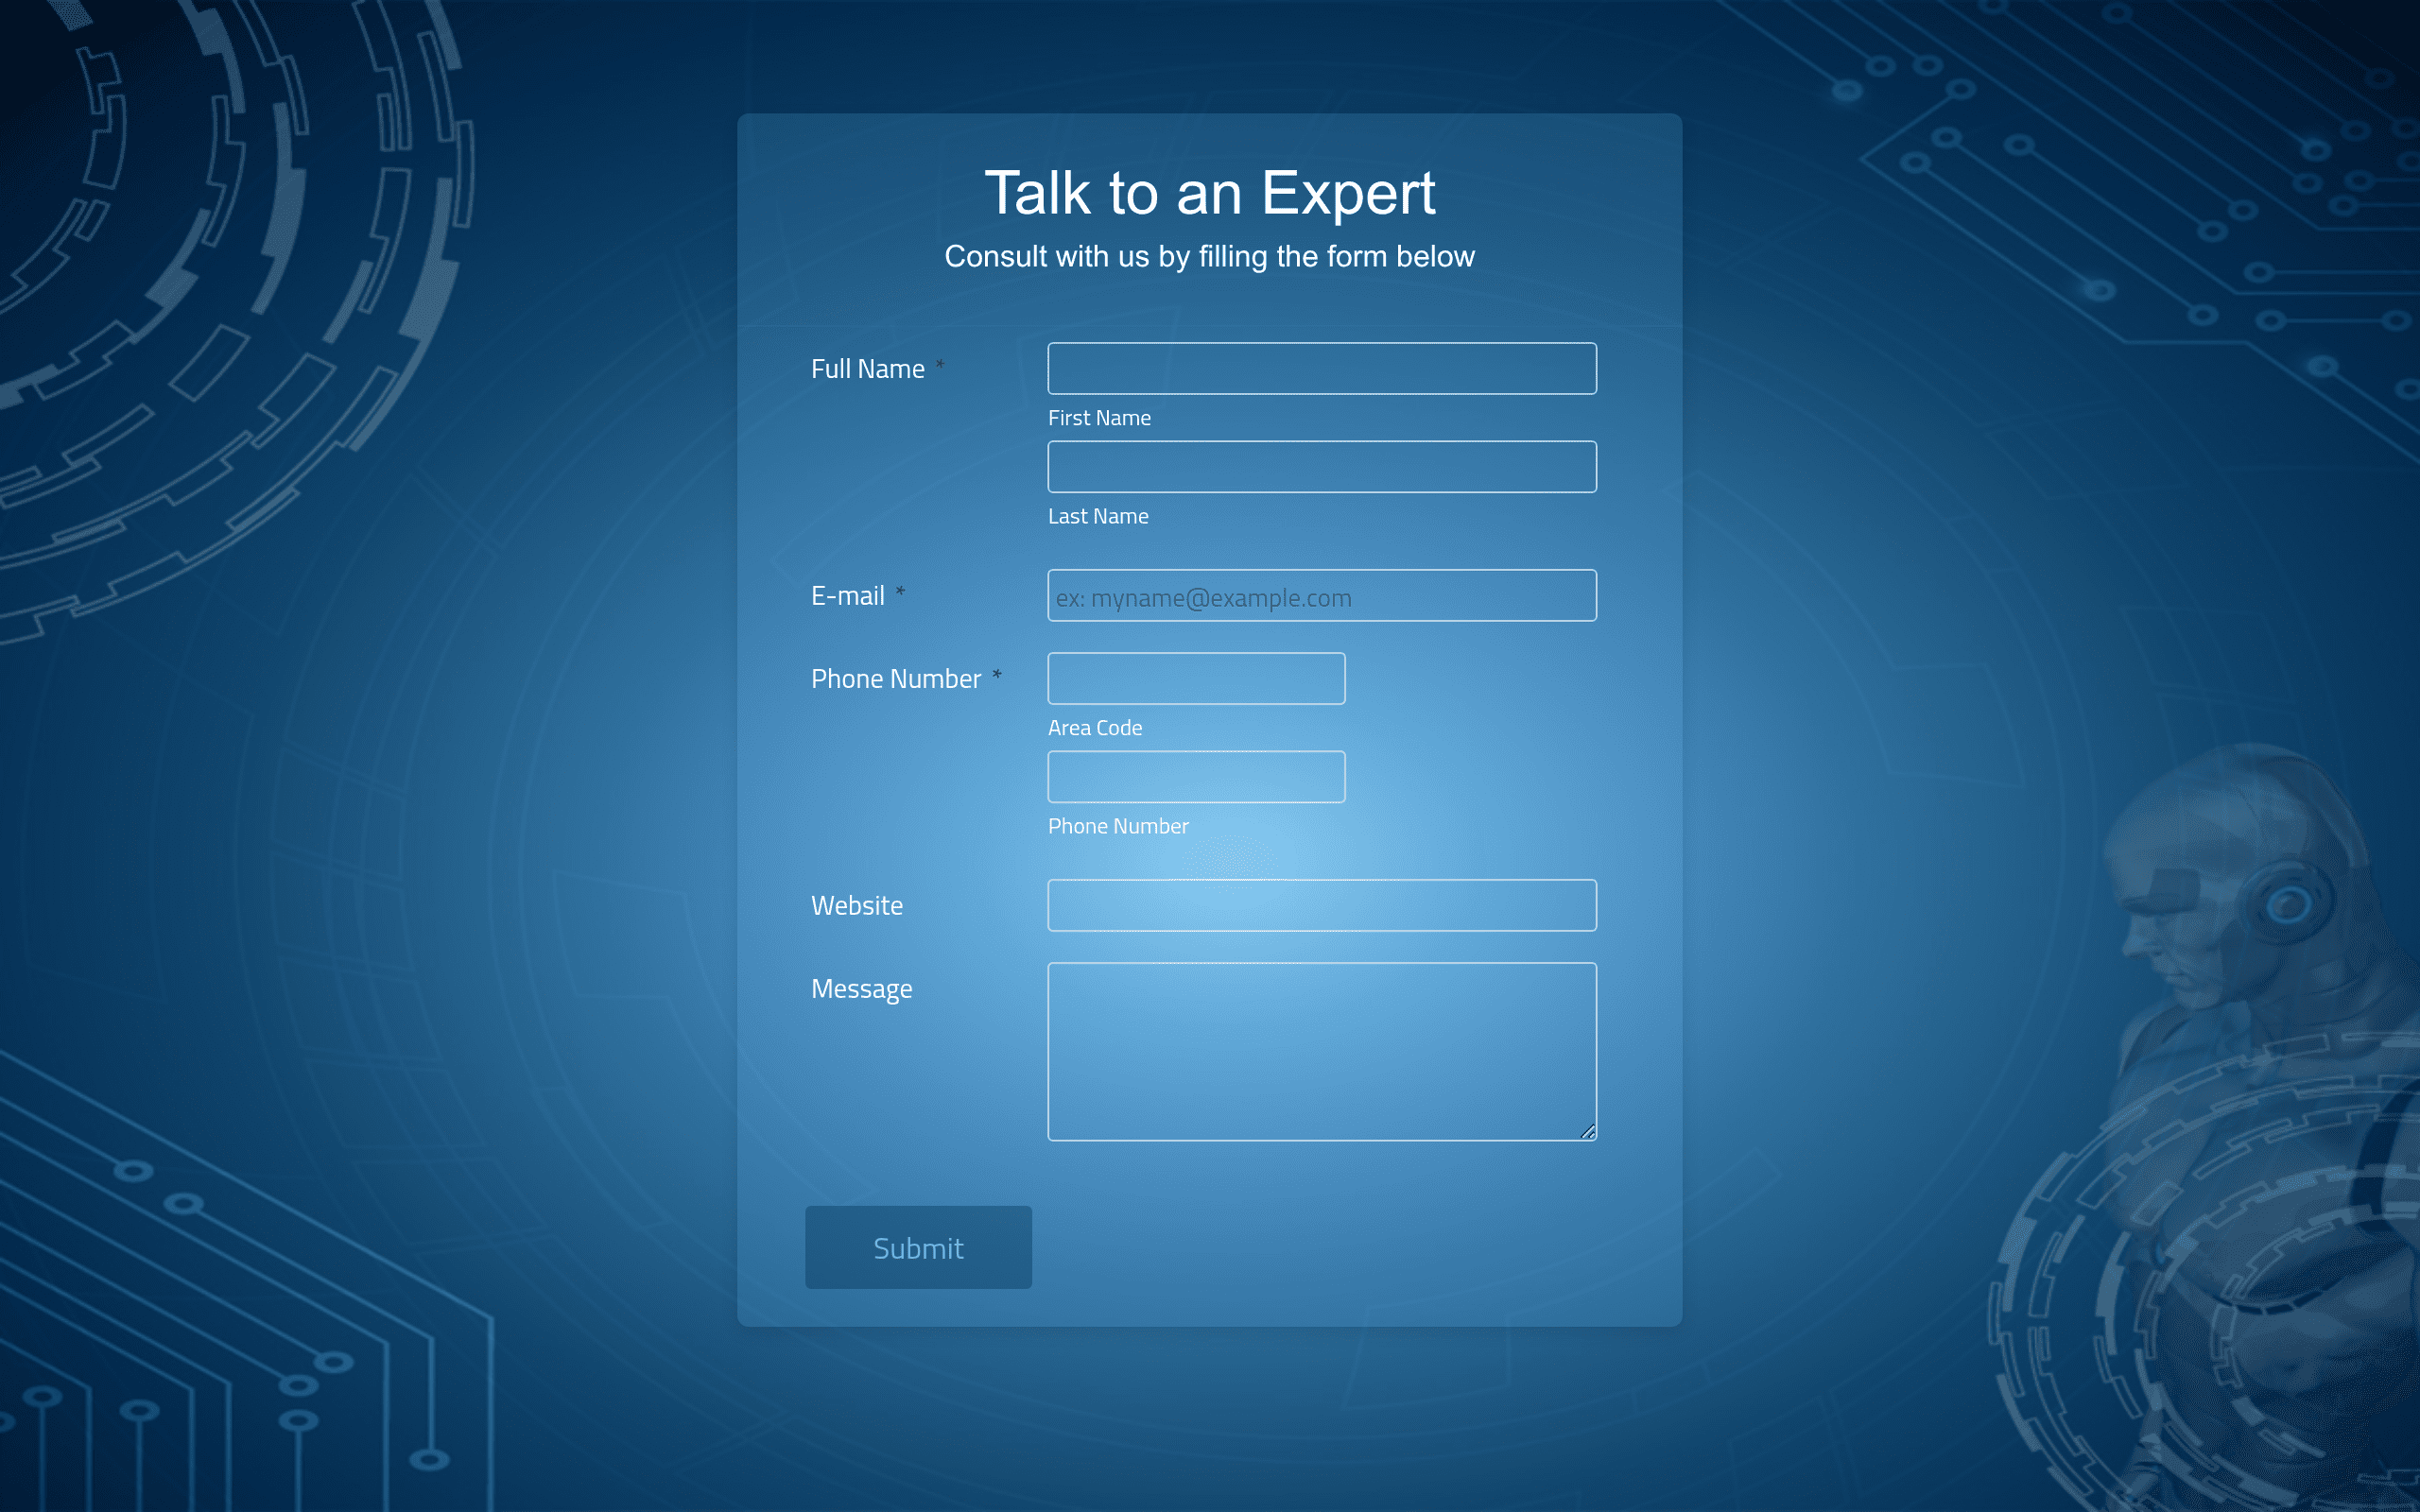Focus the Last Name text box

tap(1322, 466)
